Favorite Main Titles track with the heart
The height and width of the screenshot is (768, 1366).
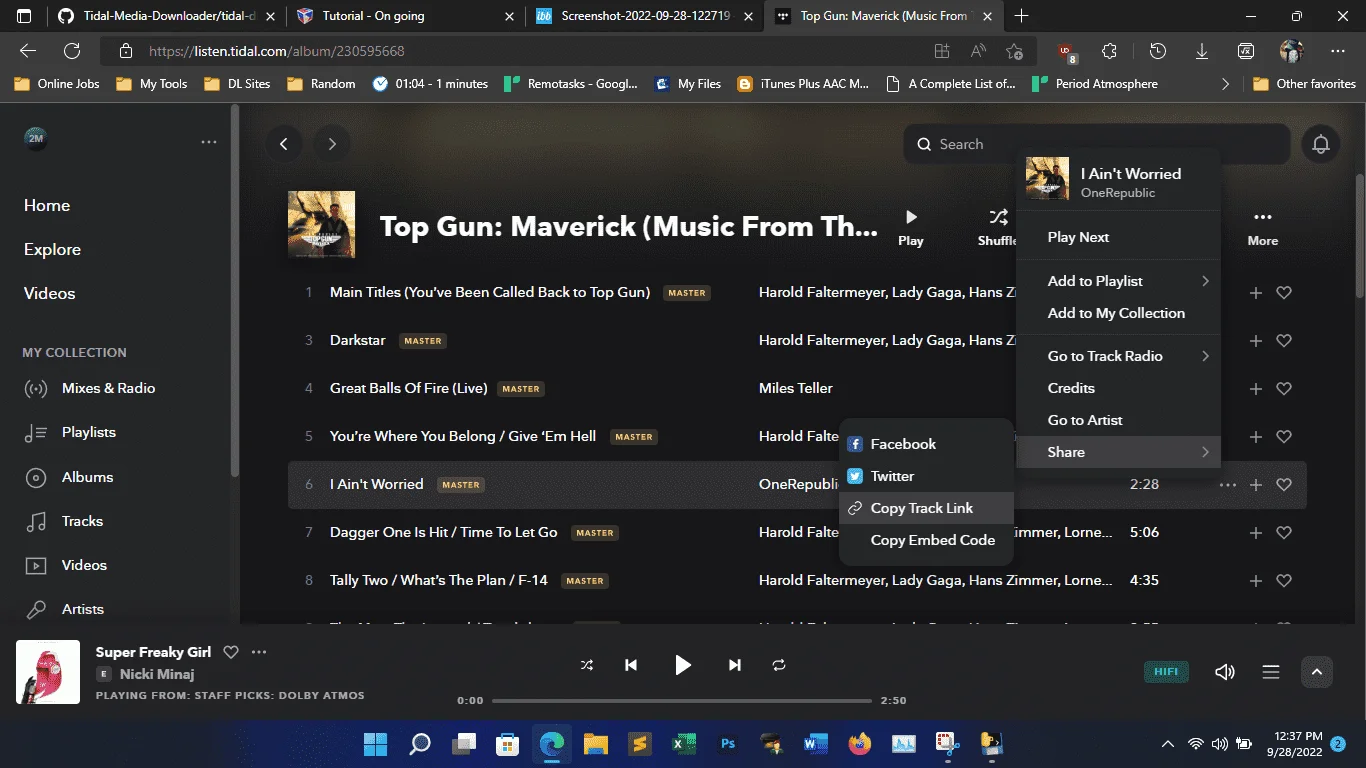coord(1284,293)
